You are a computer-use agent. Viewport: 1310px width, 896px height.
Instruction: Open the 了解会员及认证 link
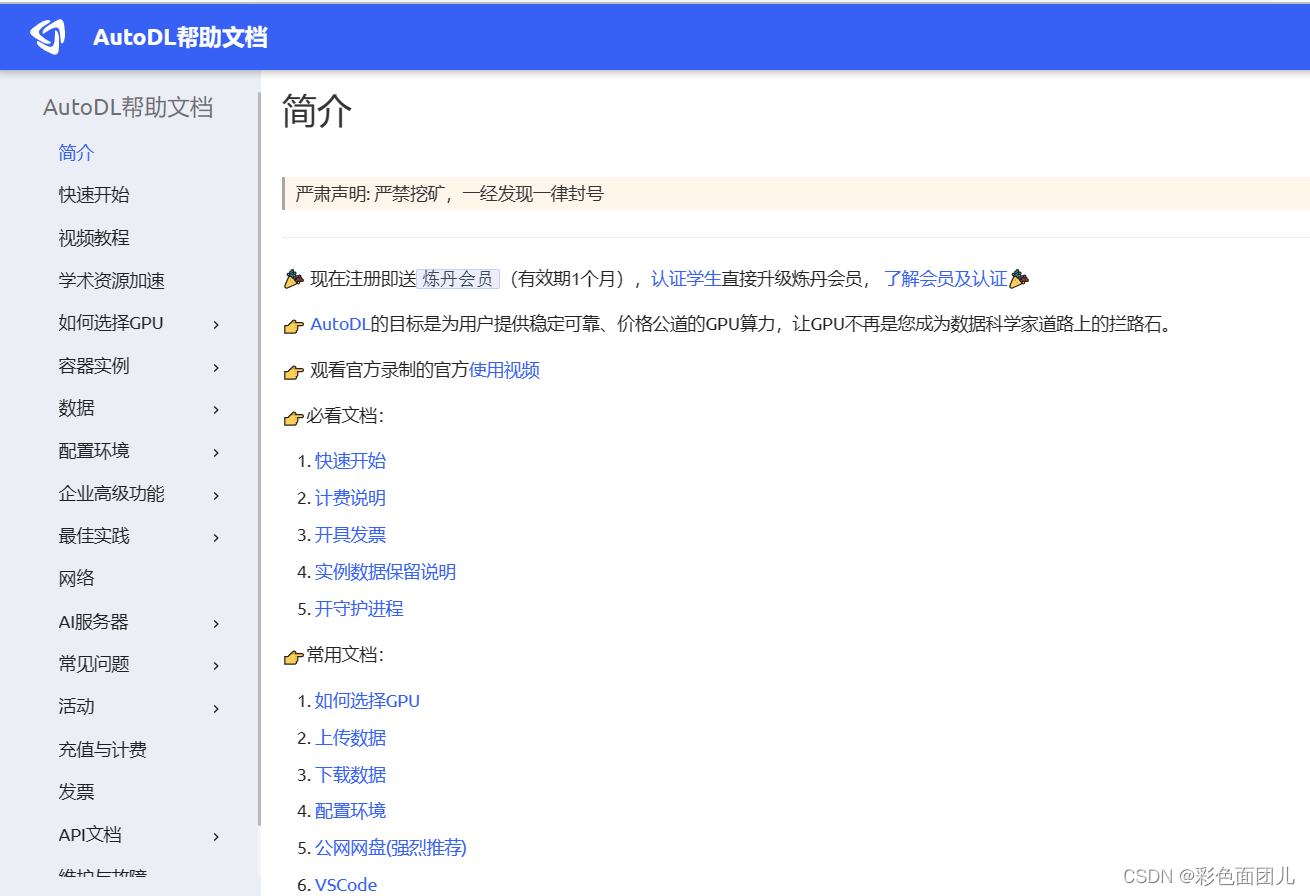[945, 279]
